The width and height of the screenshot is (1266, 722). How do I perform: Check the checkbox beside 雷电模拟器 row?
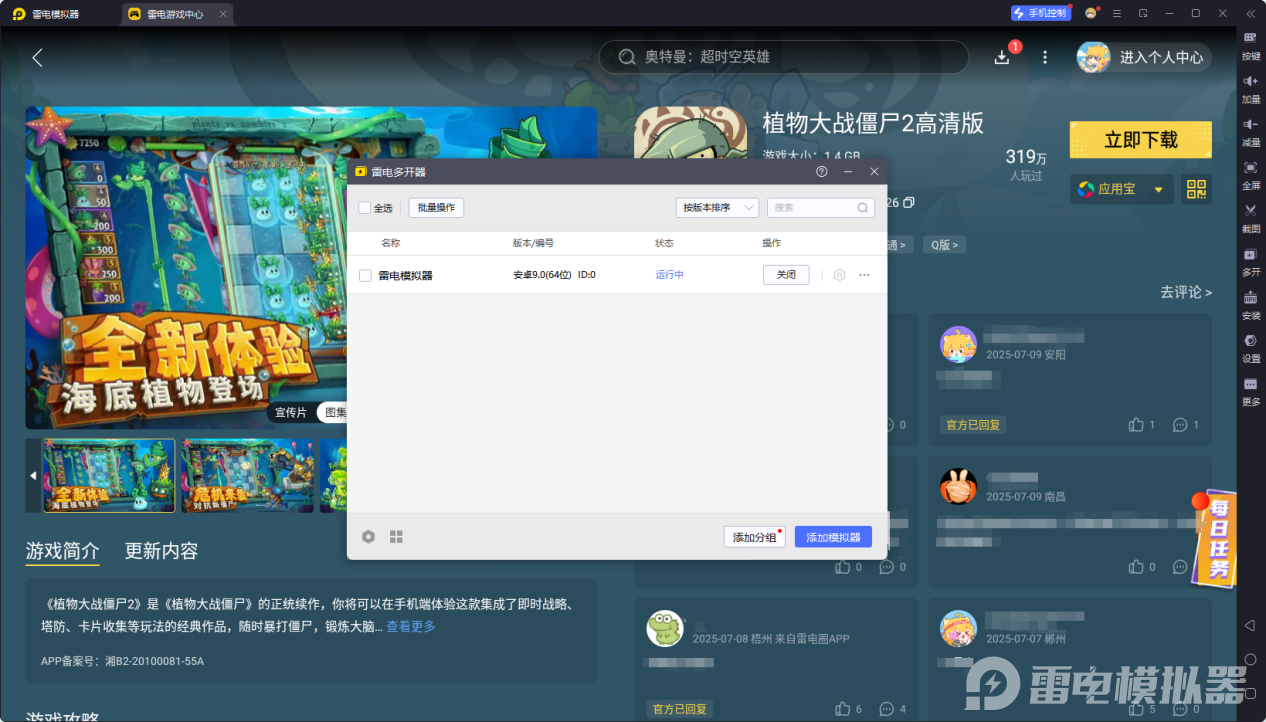(x=365, y=275)
